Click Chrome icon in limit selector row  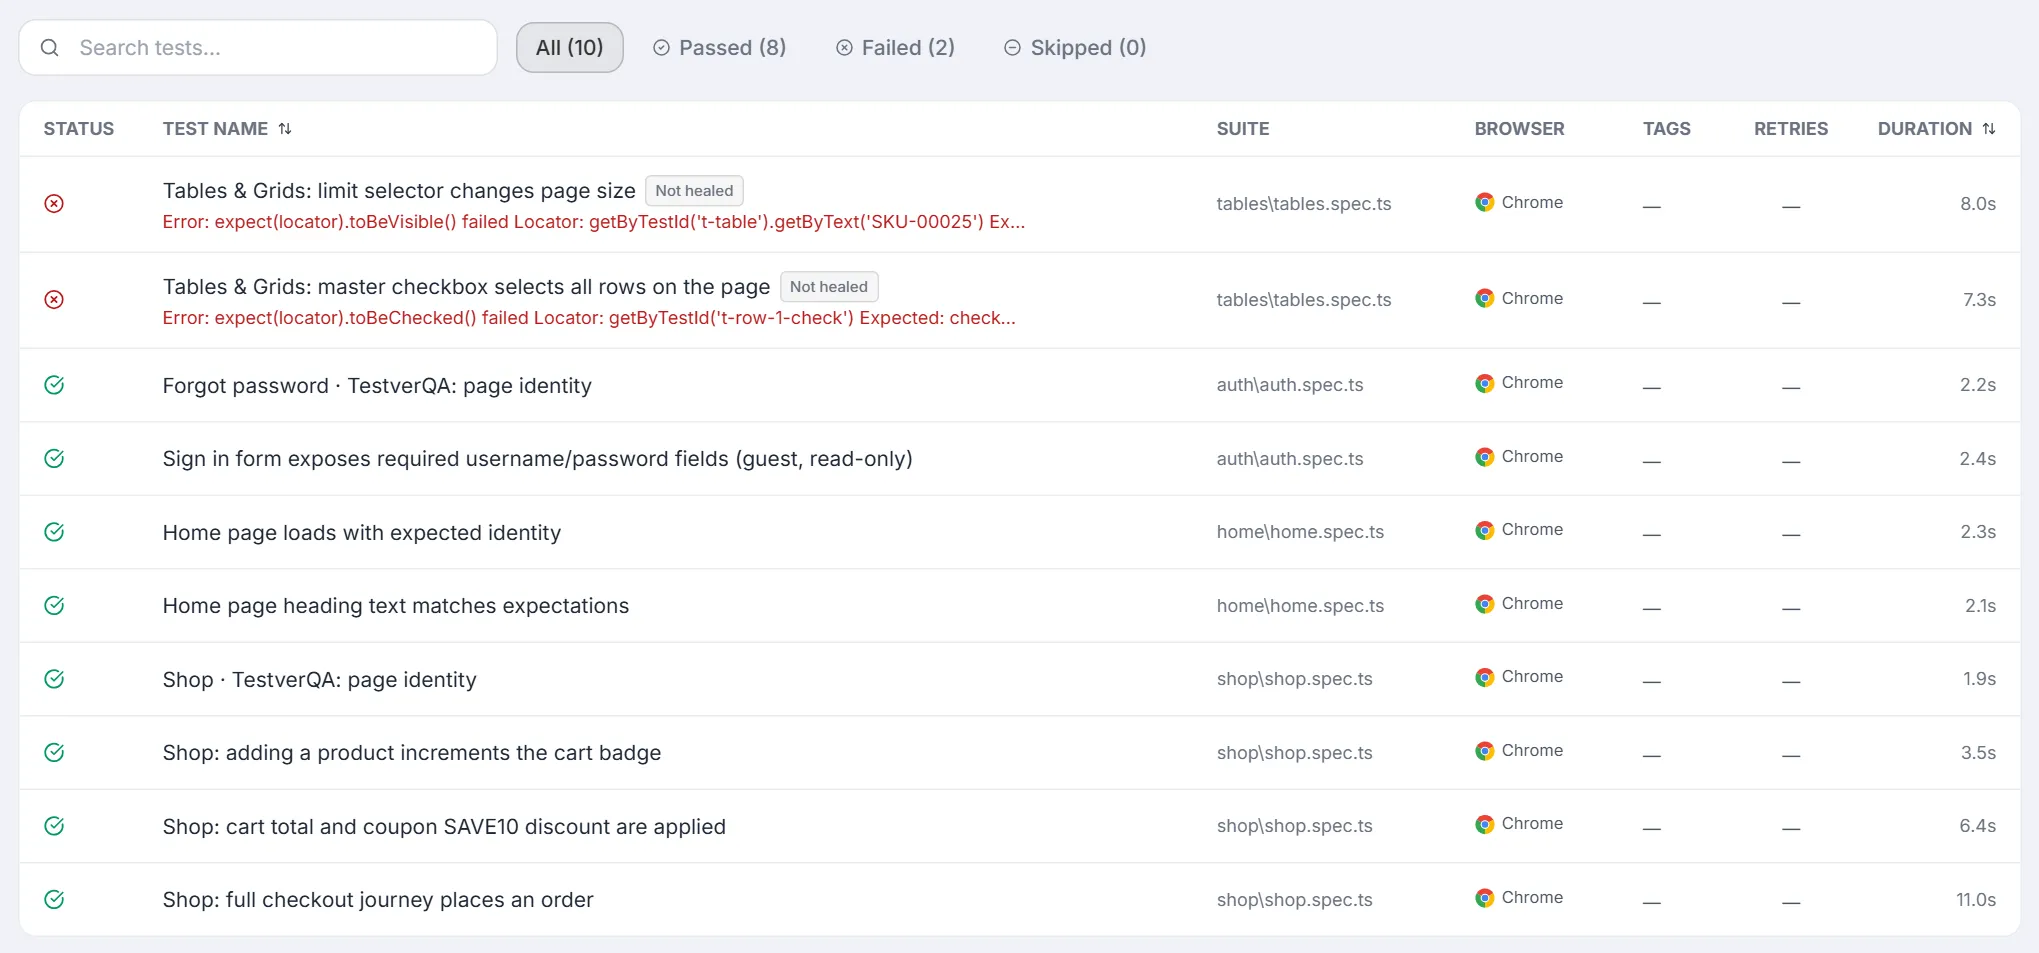click(1485, 202)
